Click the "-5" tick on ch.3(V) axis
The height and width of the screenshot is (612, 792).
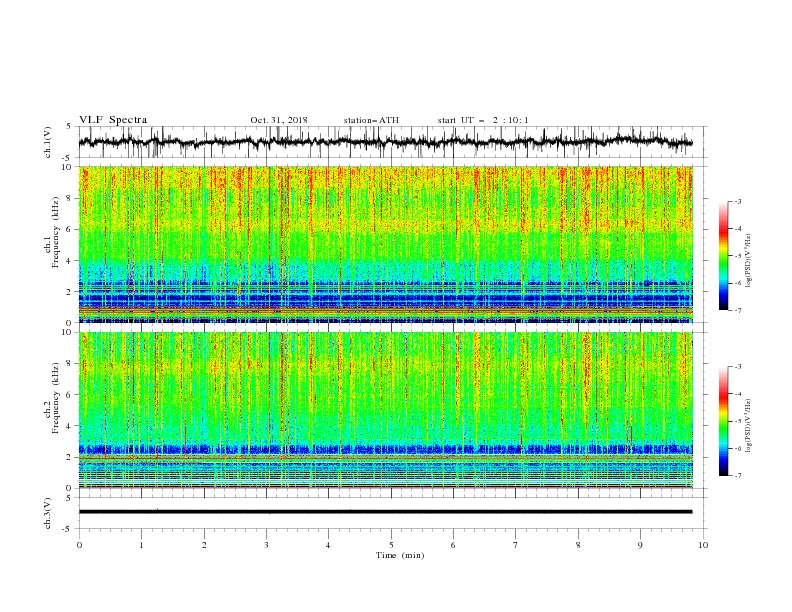click(68, 529)
